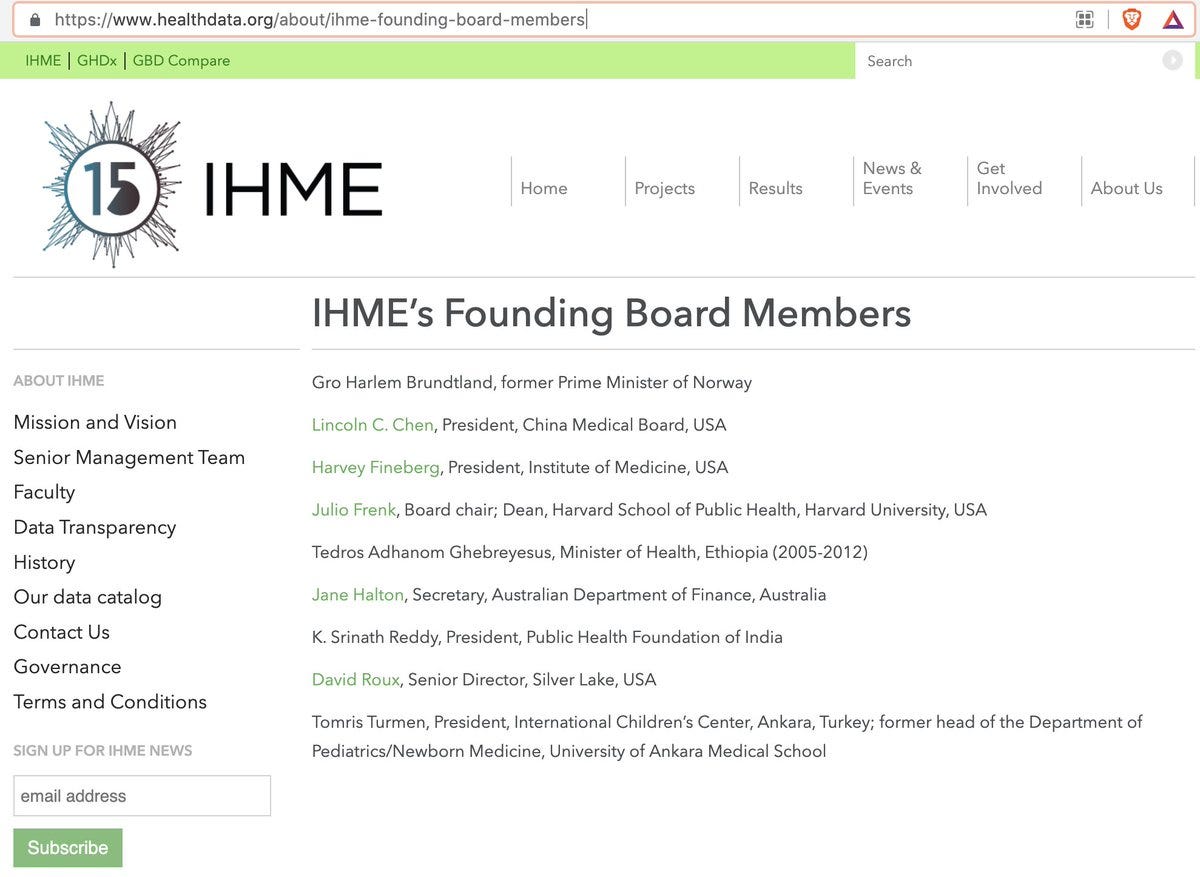Viewport: 1200px width, 877px height.
Task: Open the About Us nav item
Action: (x=1126, y=188)
